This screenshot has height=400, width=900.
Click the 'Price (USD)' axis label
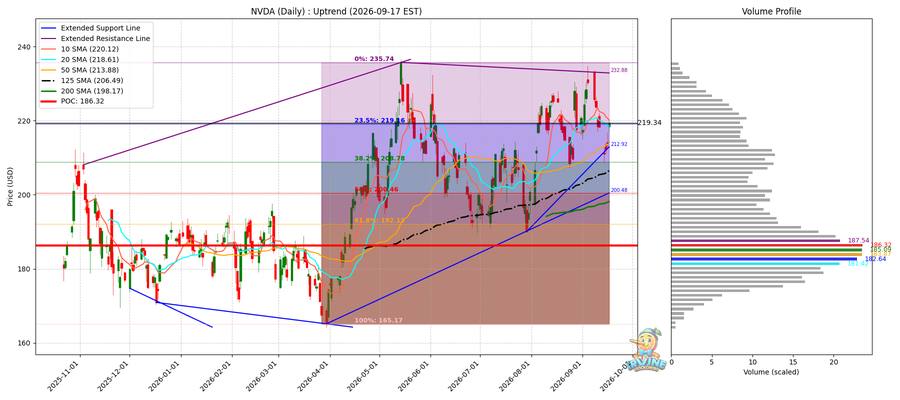click(9, 187)
